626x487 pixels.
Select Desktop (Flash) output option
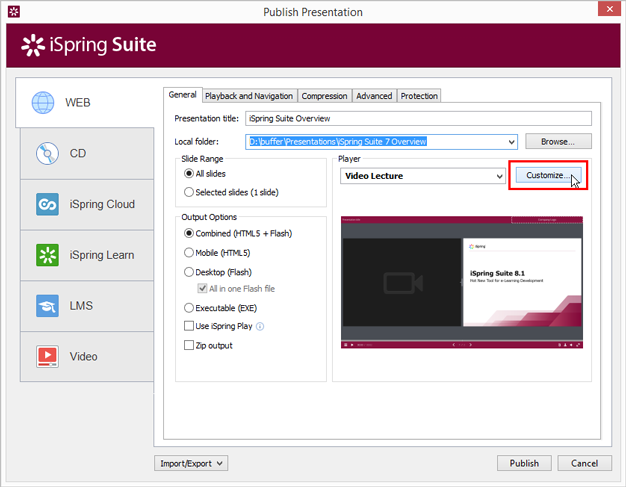(189, 272)
